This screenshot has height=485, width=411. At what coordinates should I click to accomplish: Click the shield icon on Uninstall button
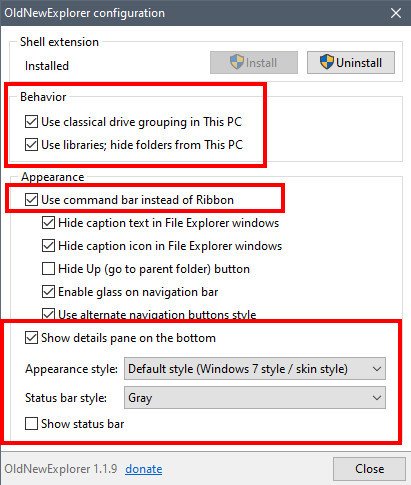tap(326, 62)
